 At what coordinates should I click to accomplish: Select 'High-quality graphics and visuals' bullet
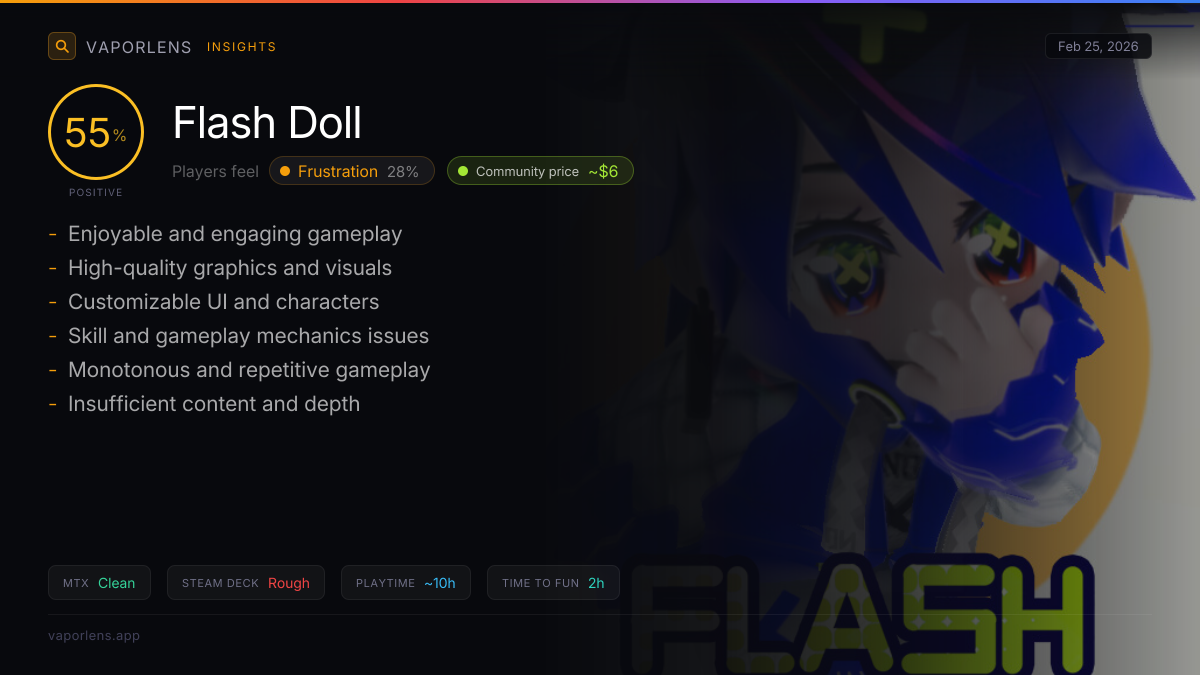[230, 268]
